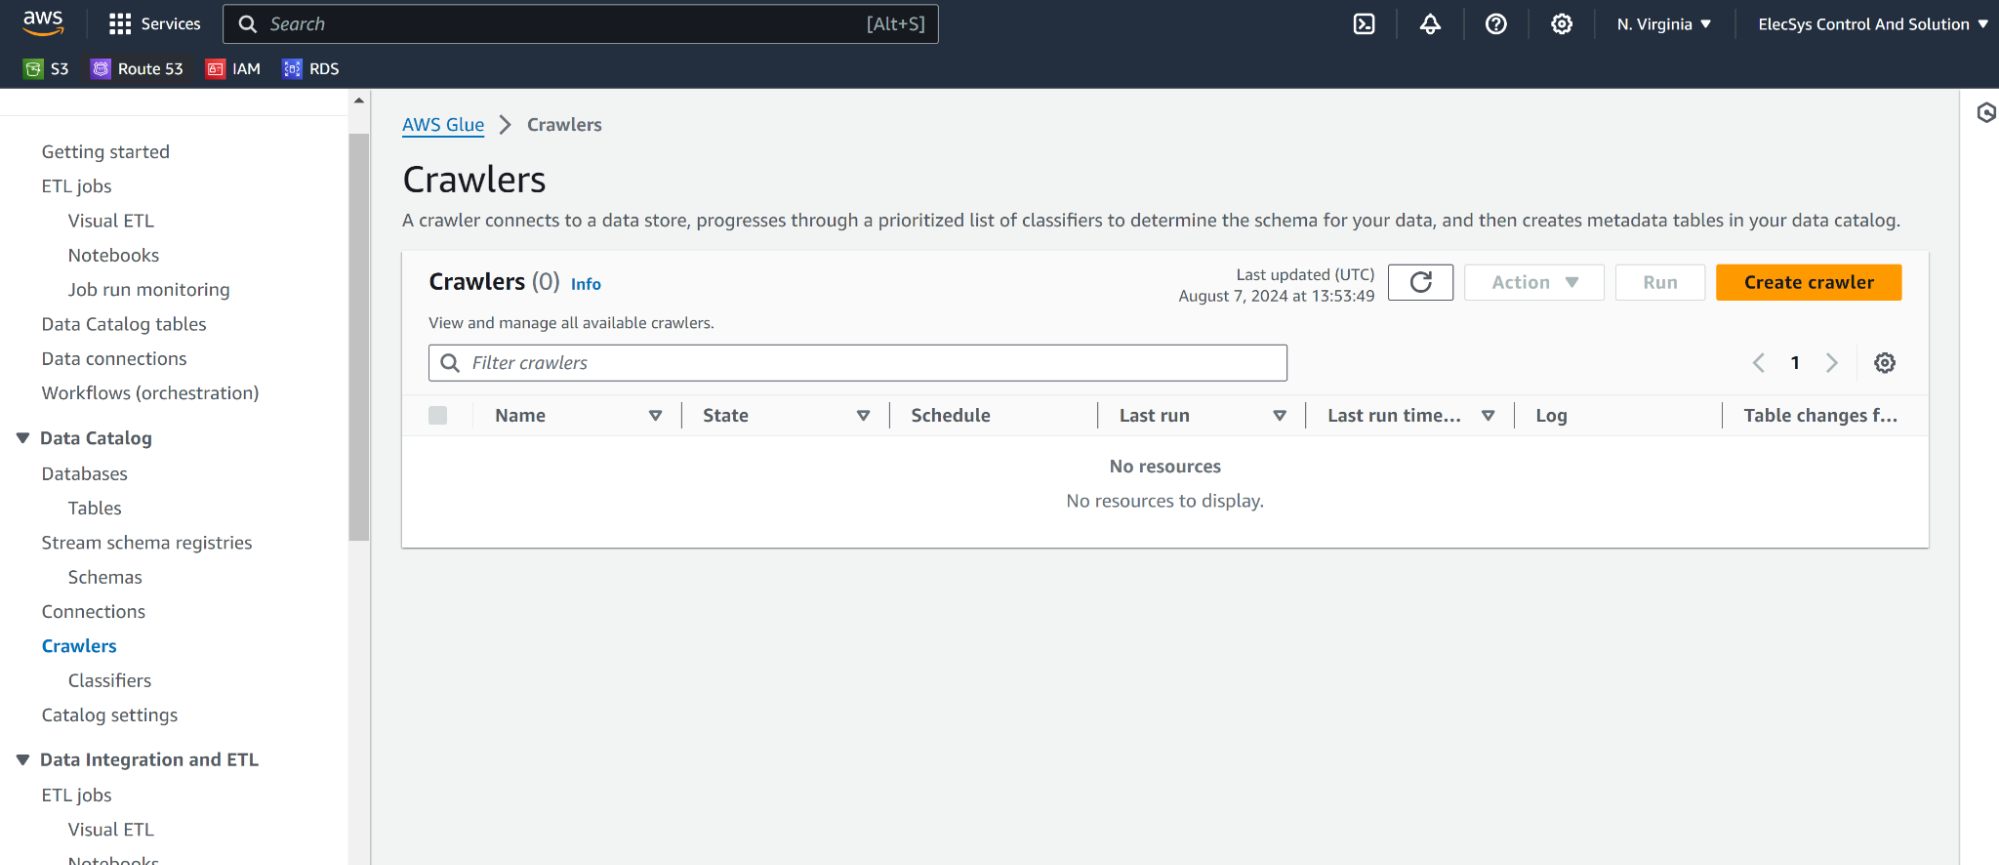Sort by the Last run column arrow
1999x865 pixels.
(1280, 416)
